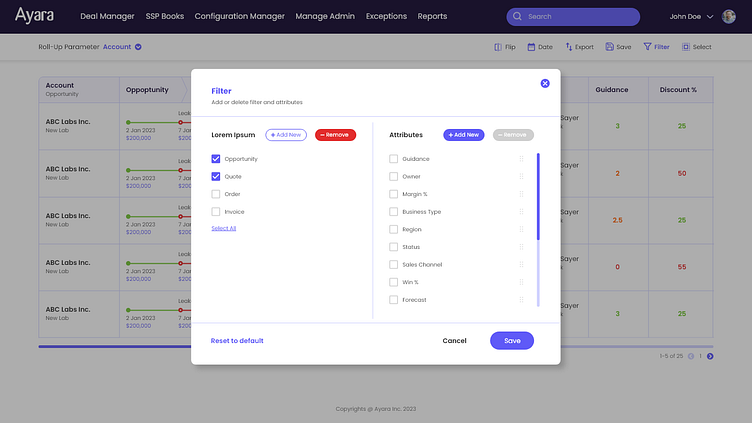The height and width of the screenshot is (423, 752).
Task: Uncheck the Opportunity checkbox
Action: coord(216,159)
